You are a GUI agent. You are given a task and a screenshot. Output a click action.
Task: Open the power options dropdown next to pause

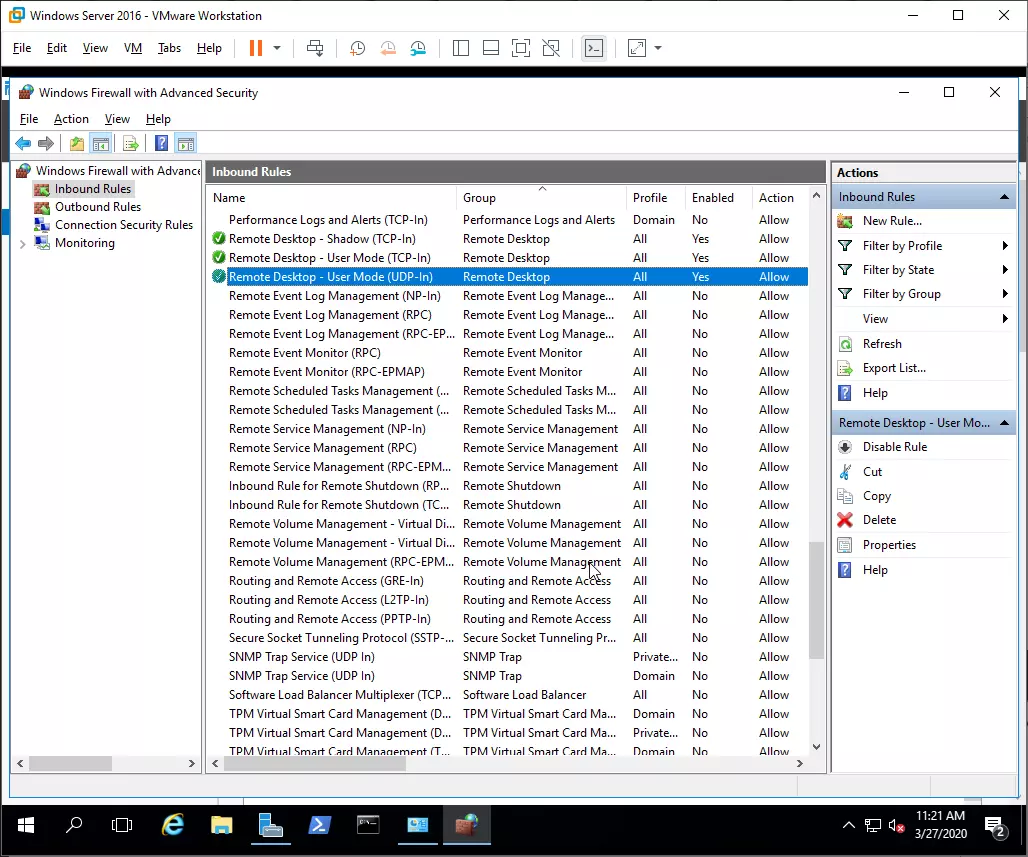pos(277,48)
